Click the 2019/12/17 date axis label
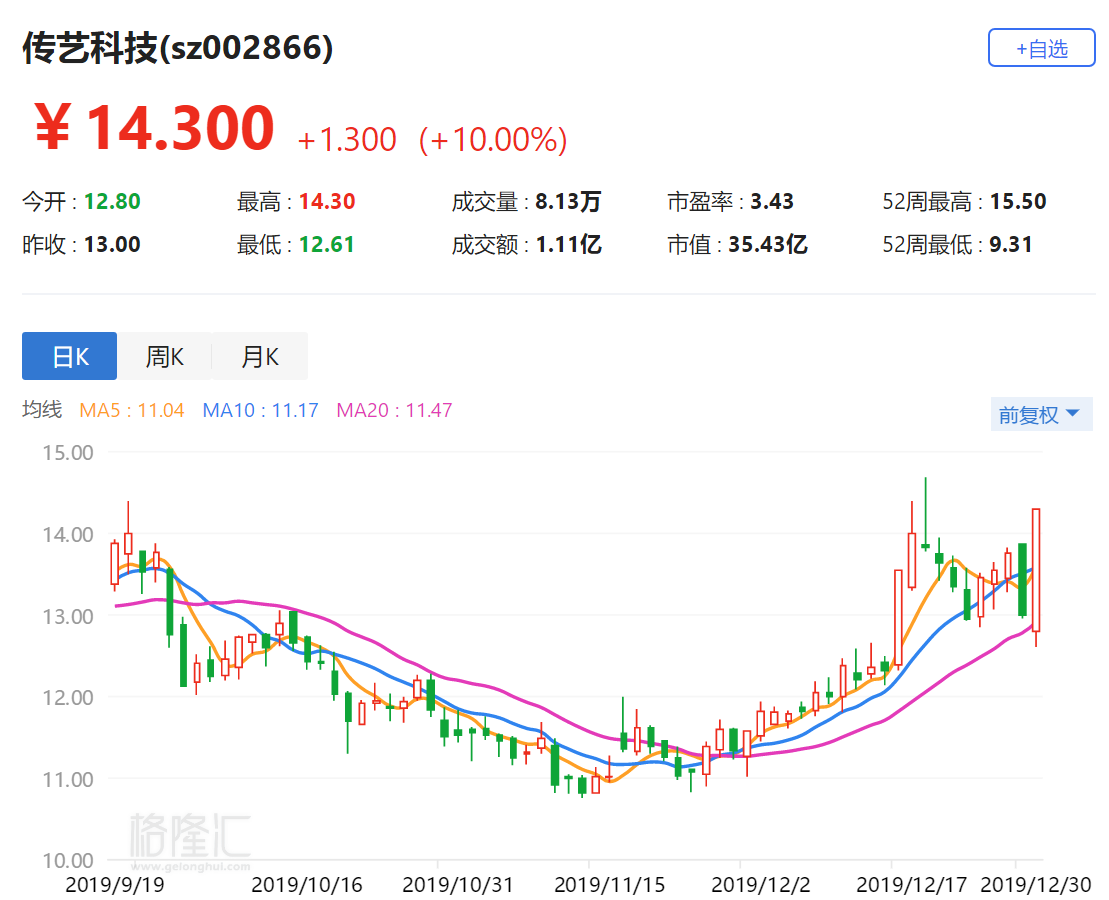The width and height of the screenshot is (1109, 900). click(912, 884)
